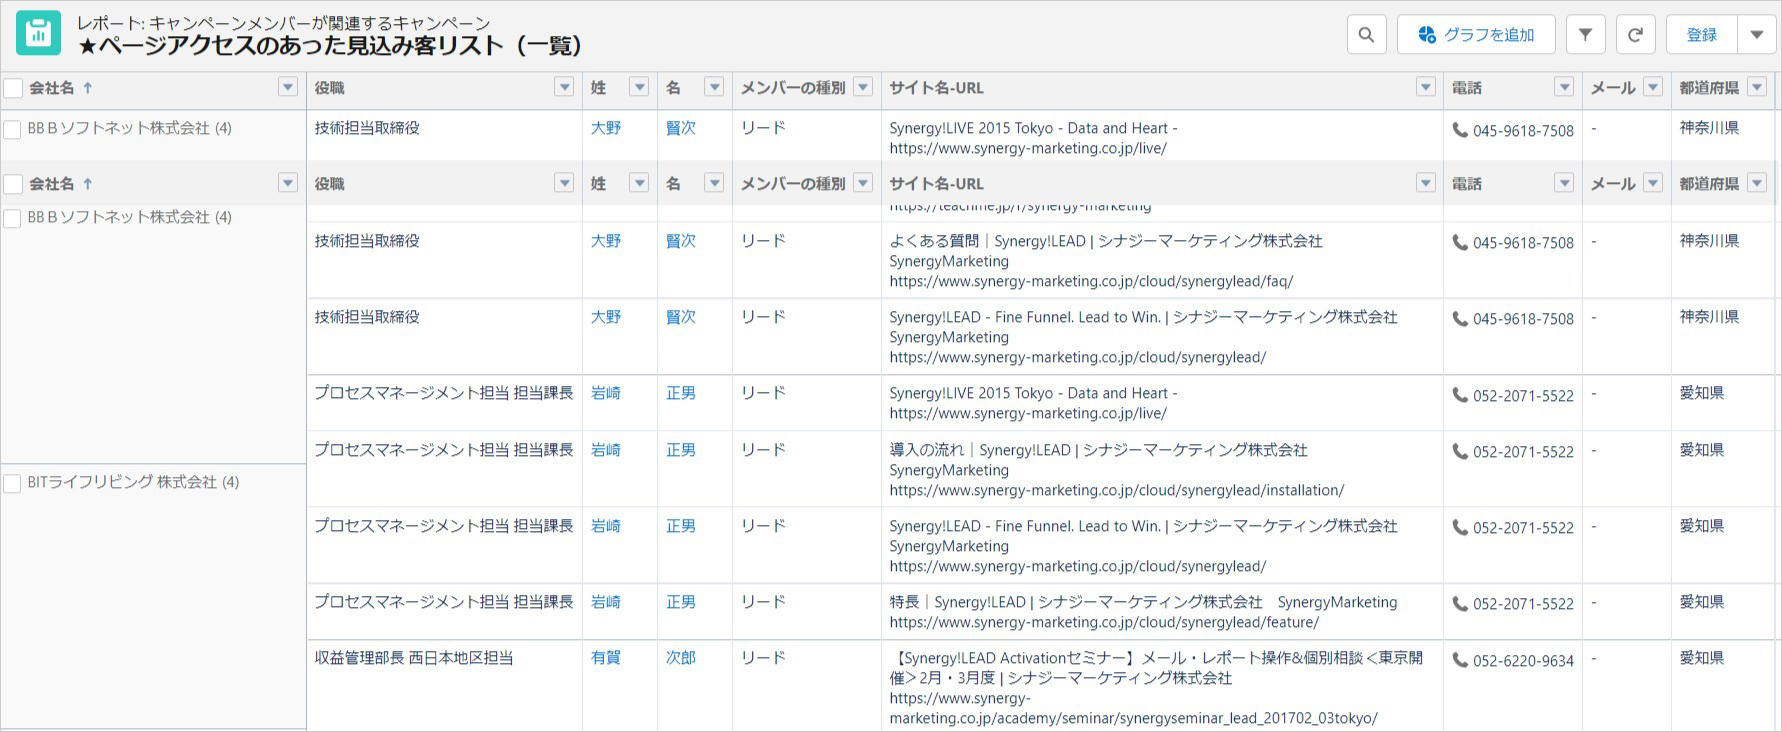Viewport: 1782px width, 732px height.
Task: Click phone icon in 岩崎 Synergy!LIVE 2015 row
Action: (1460, 395)
